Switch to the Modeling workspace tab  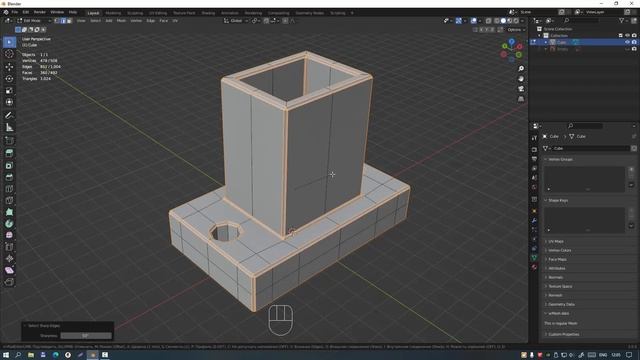[x=113, y=13]
